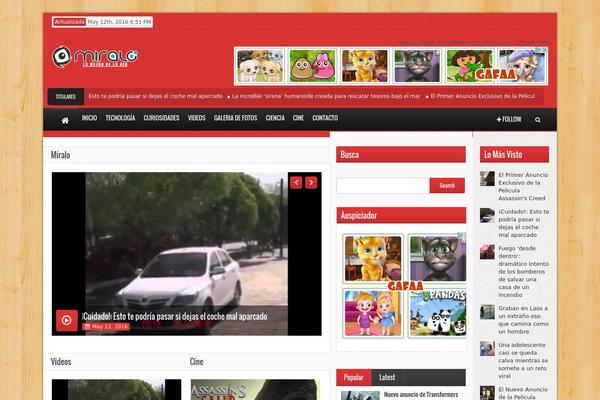This screenshot has width=600, height=400.
Task: Advance slider with right arrow button
Action: tap(311, 183)
